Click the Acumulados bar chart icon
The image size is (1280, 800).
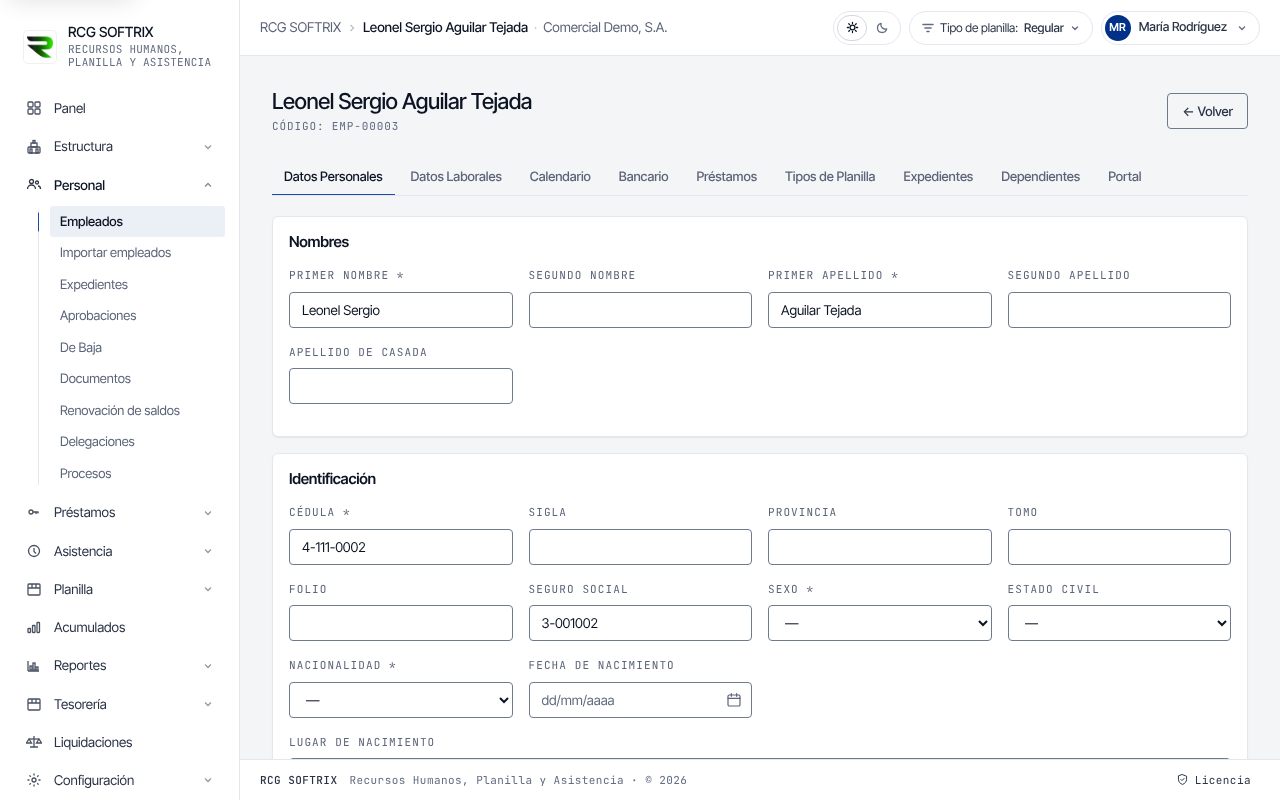click(34, 627)
